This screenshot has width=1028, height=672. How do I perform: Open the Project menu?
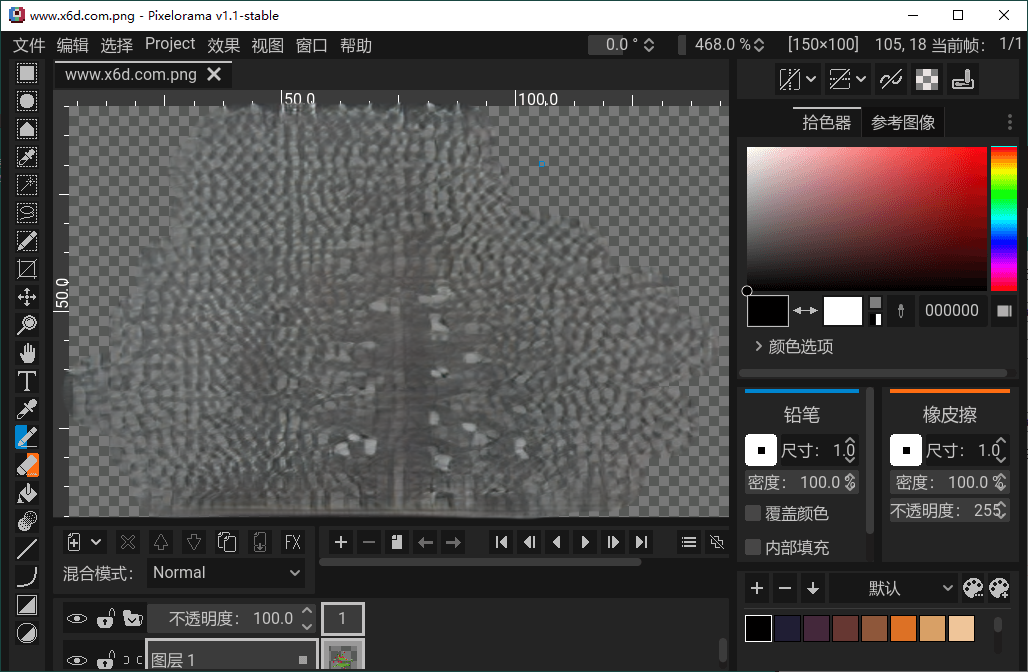(x=170, y=44)
